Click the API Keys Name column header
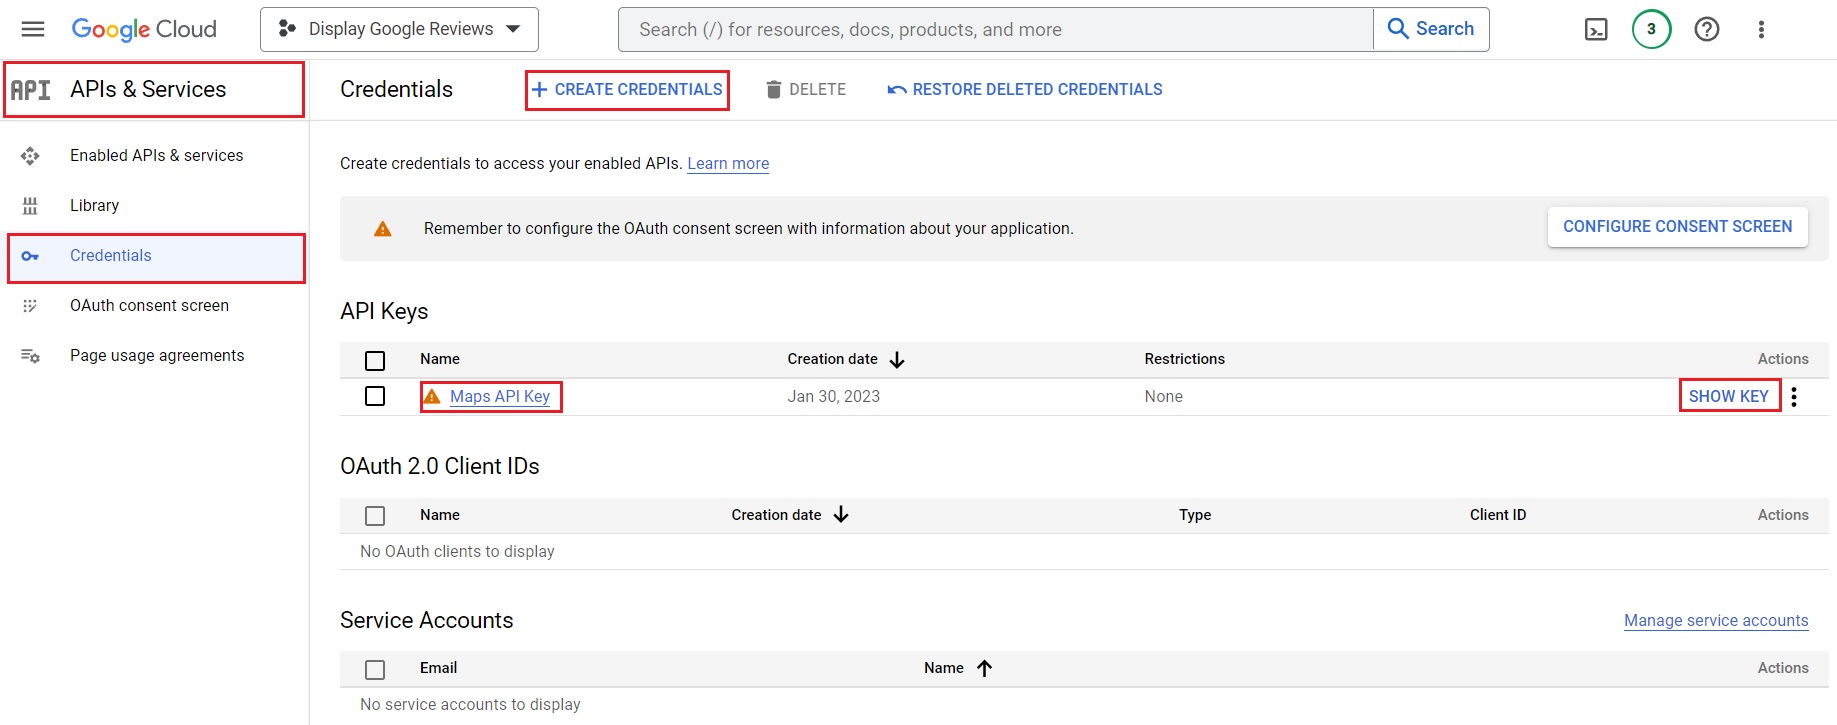The image size is (1837, 725). click(x=440, y=359)
